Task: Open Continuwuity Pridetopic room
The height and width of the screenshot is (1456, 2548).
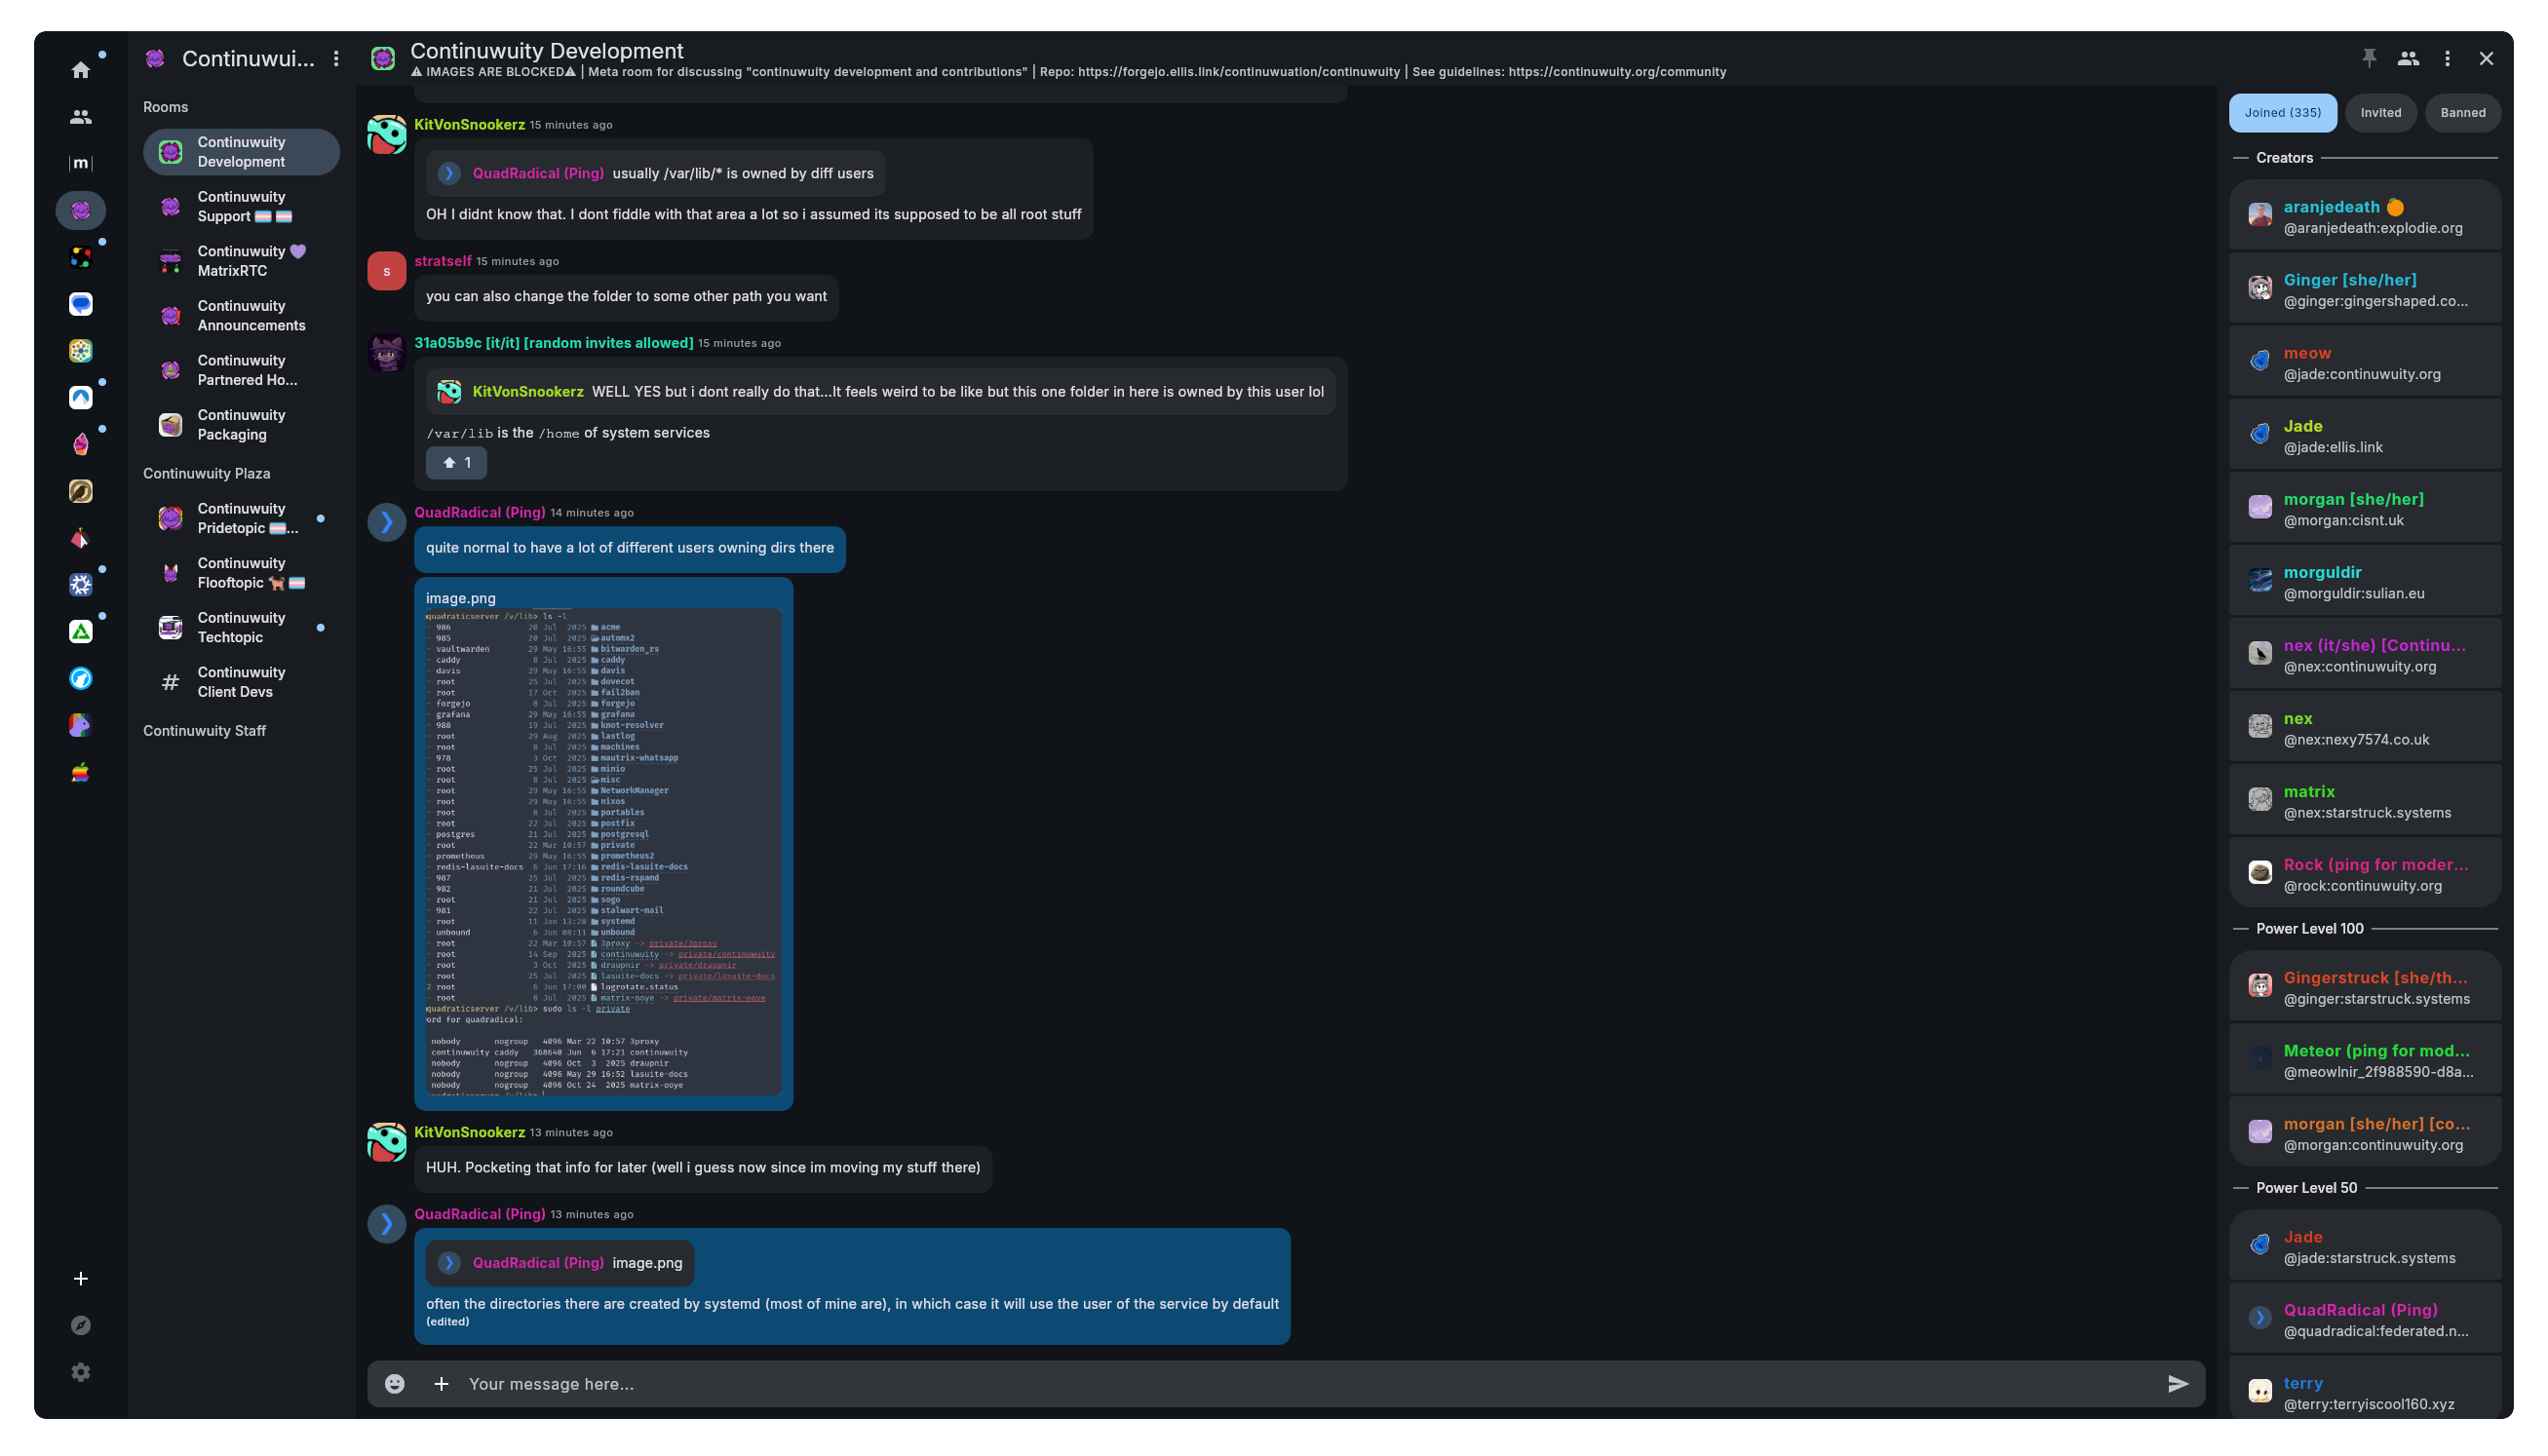Action: click(241, 519)
